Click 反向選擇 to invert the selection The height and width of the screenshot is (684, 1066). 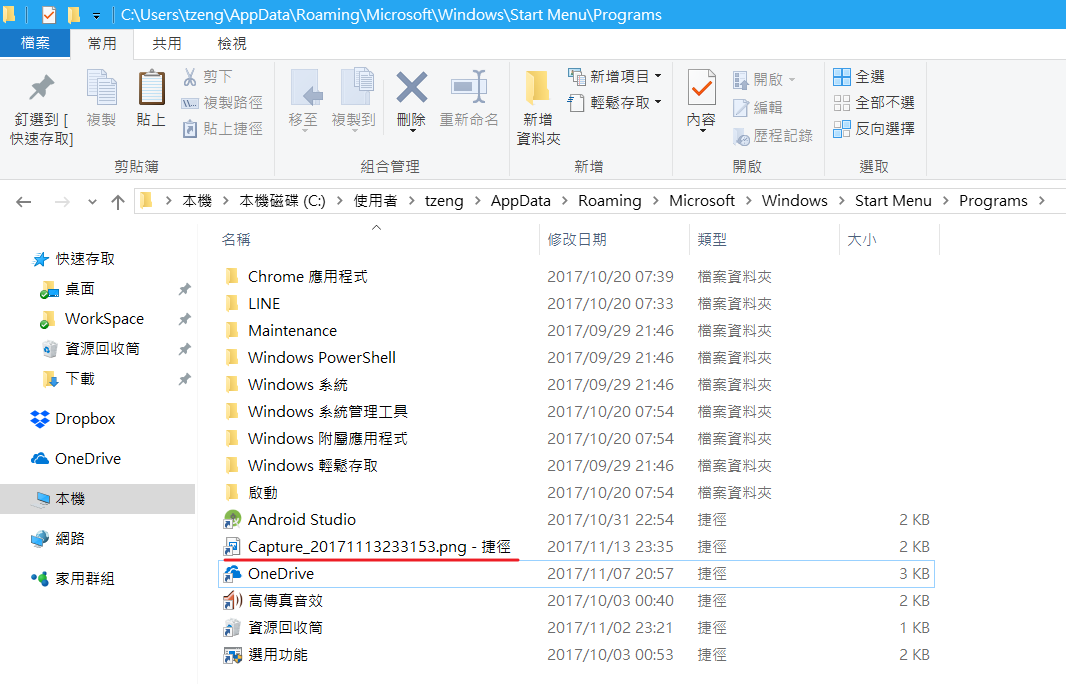[874, 129]
